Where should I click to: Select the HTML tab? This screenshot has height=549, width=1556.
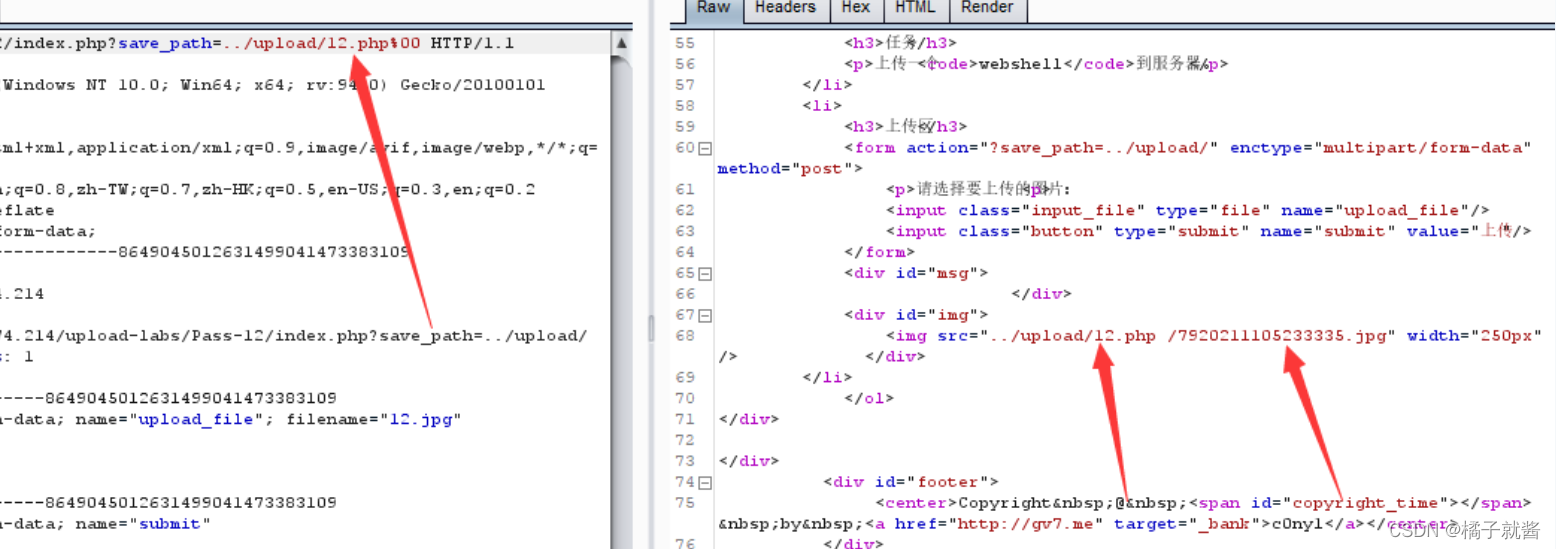point(915,8)
